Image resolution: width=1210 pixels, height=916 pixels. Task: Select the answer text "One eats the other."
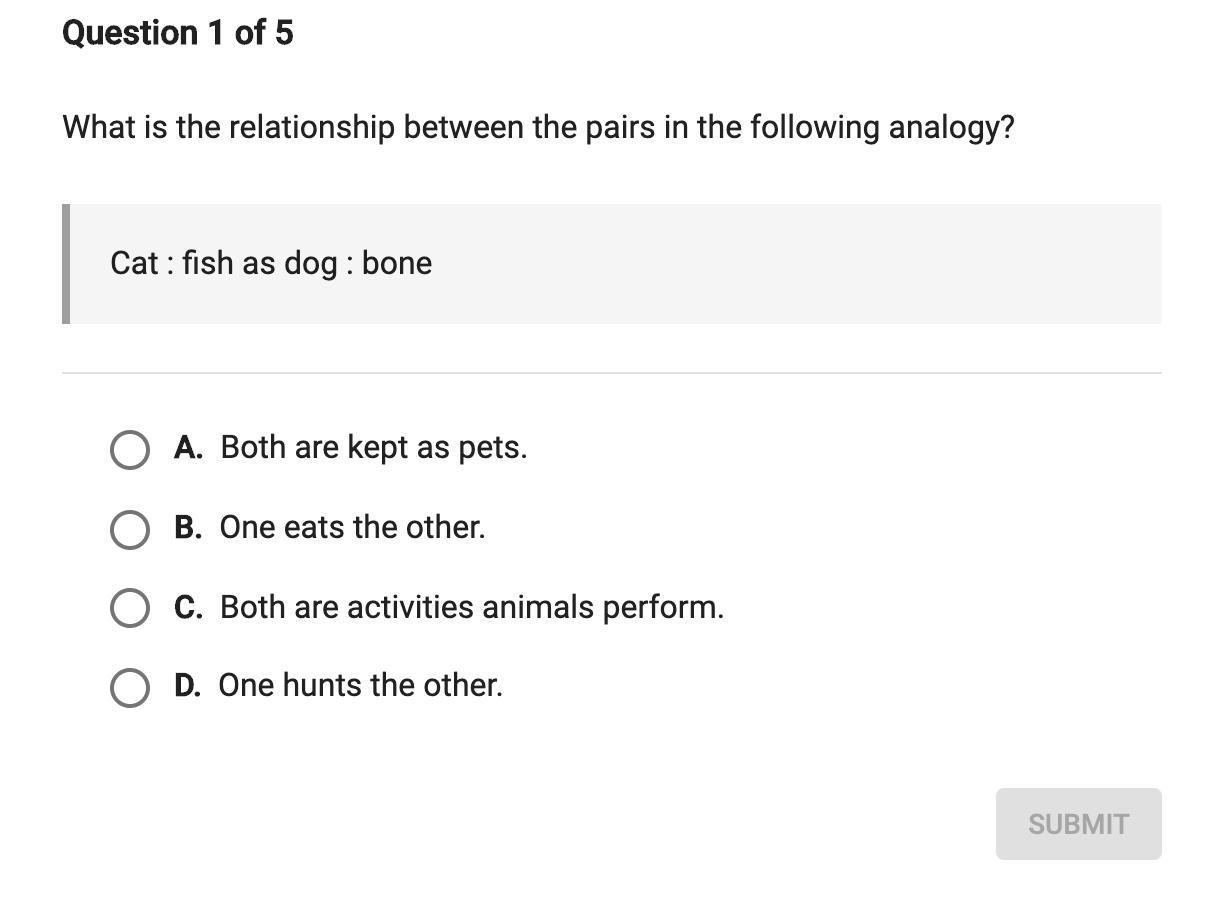352,527
